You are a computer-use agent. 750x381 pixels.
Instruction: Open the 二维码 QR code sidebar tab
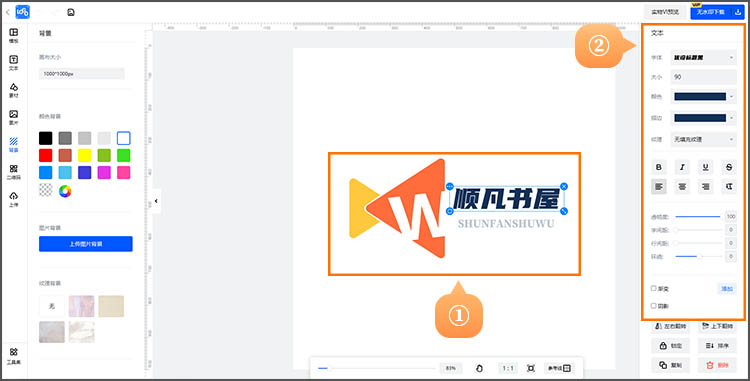pos(13,172)
